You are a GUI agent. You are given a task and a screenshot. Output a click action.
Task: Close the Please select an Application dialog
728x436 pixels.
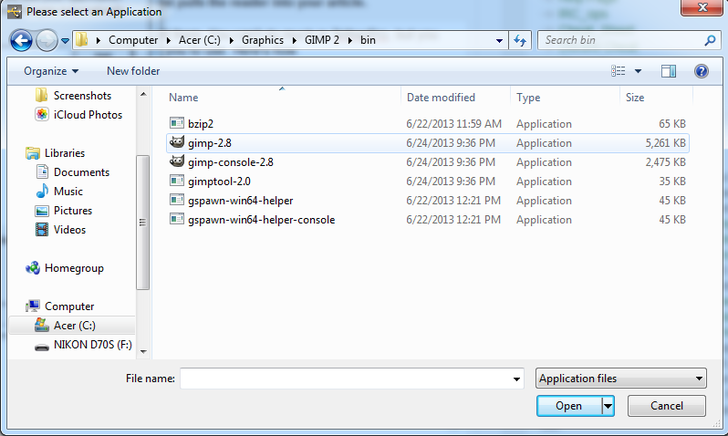coord(702,7)
